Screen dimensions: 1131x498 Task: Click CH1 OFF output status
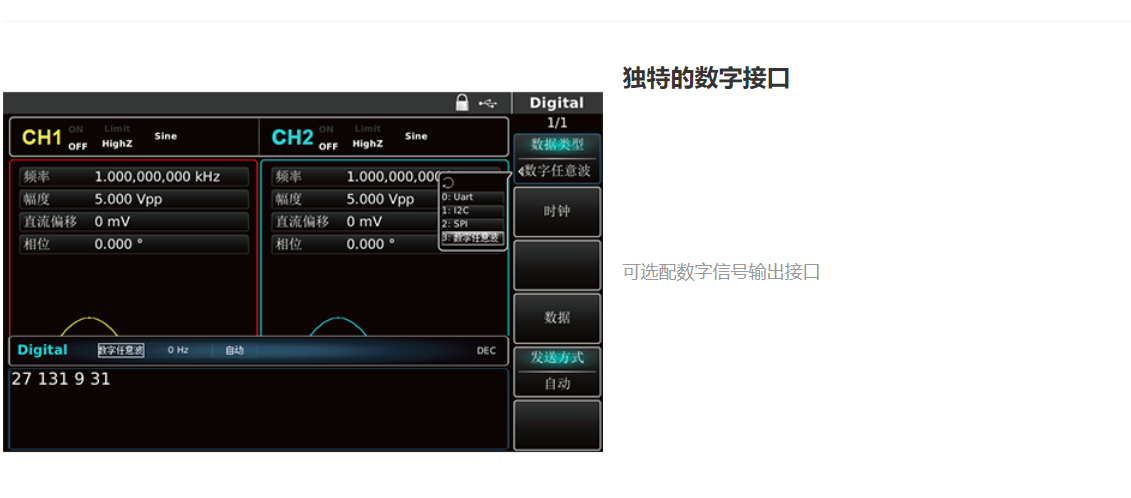[x=77, y=146]
